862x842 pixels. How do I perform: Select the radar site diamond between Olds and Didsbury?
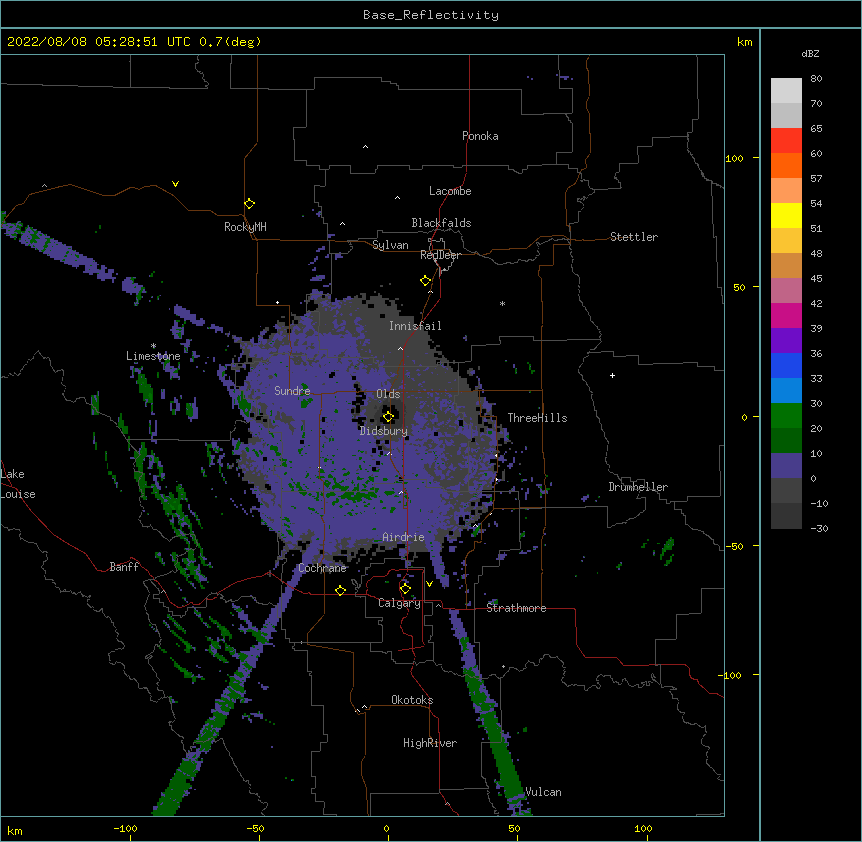388,416
